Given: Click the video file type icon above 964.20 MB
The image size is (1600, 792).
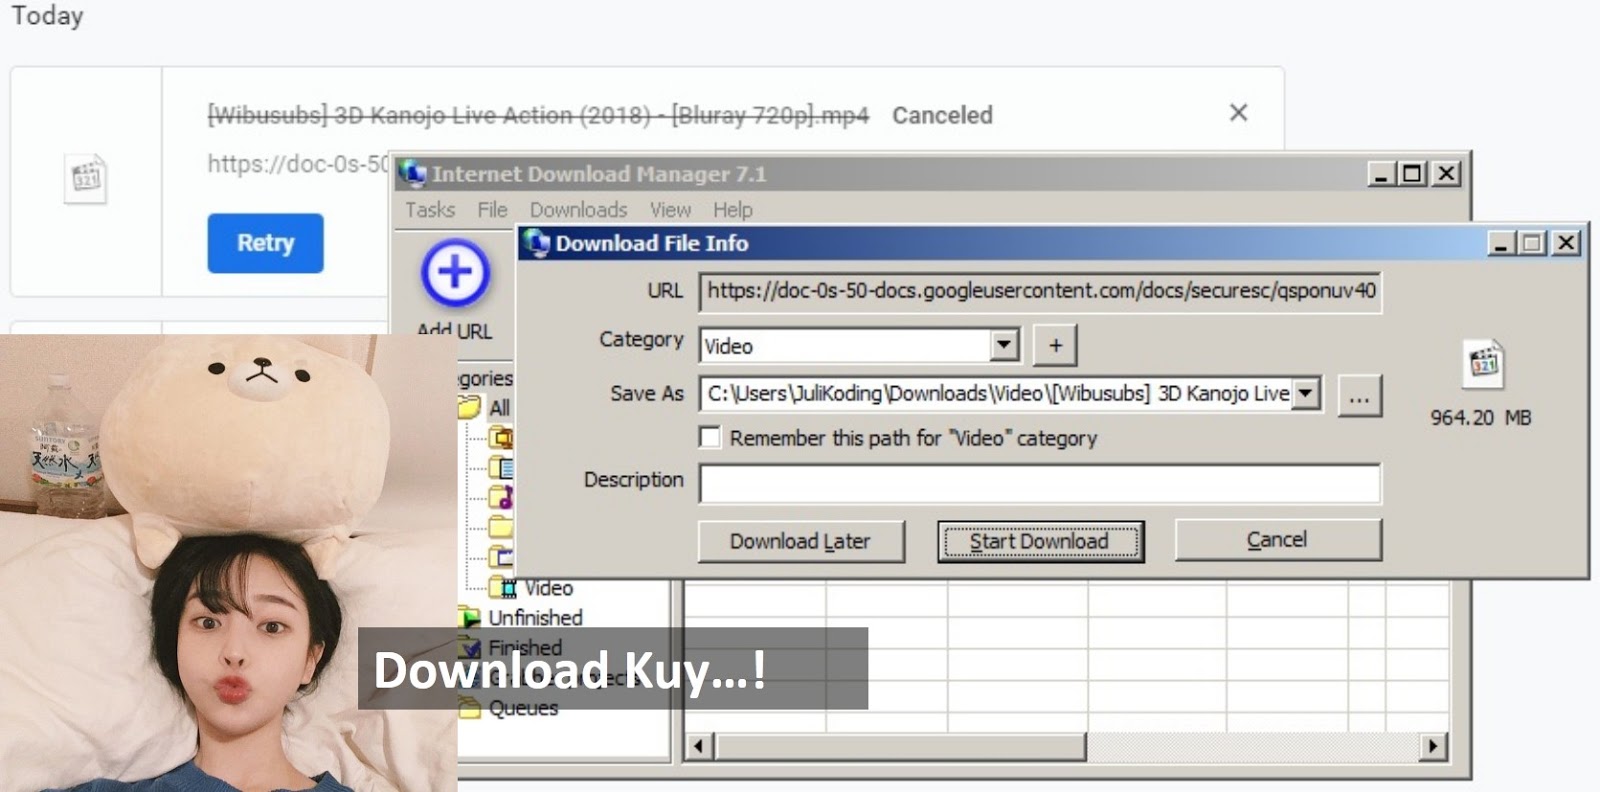Looking at the screenshot, I should tap(1484, 362).
